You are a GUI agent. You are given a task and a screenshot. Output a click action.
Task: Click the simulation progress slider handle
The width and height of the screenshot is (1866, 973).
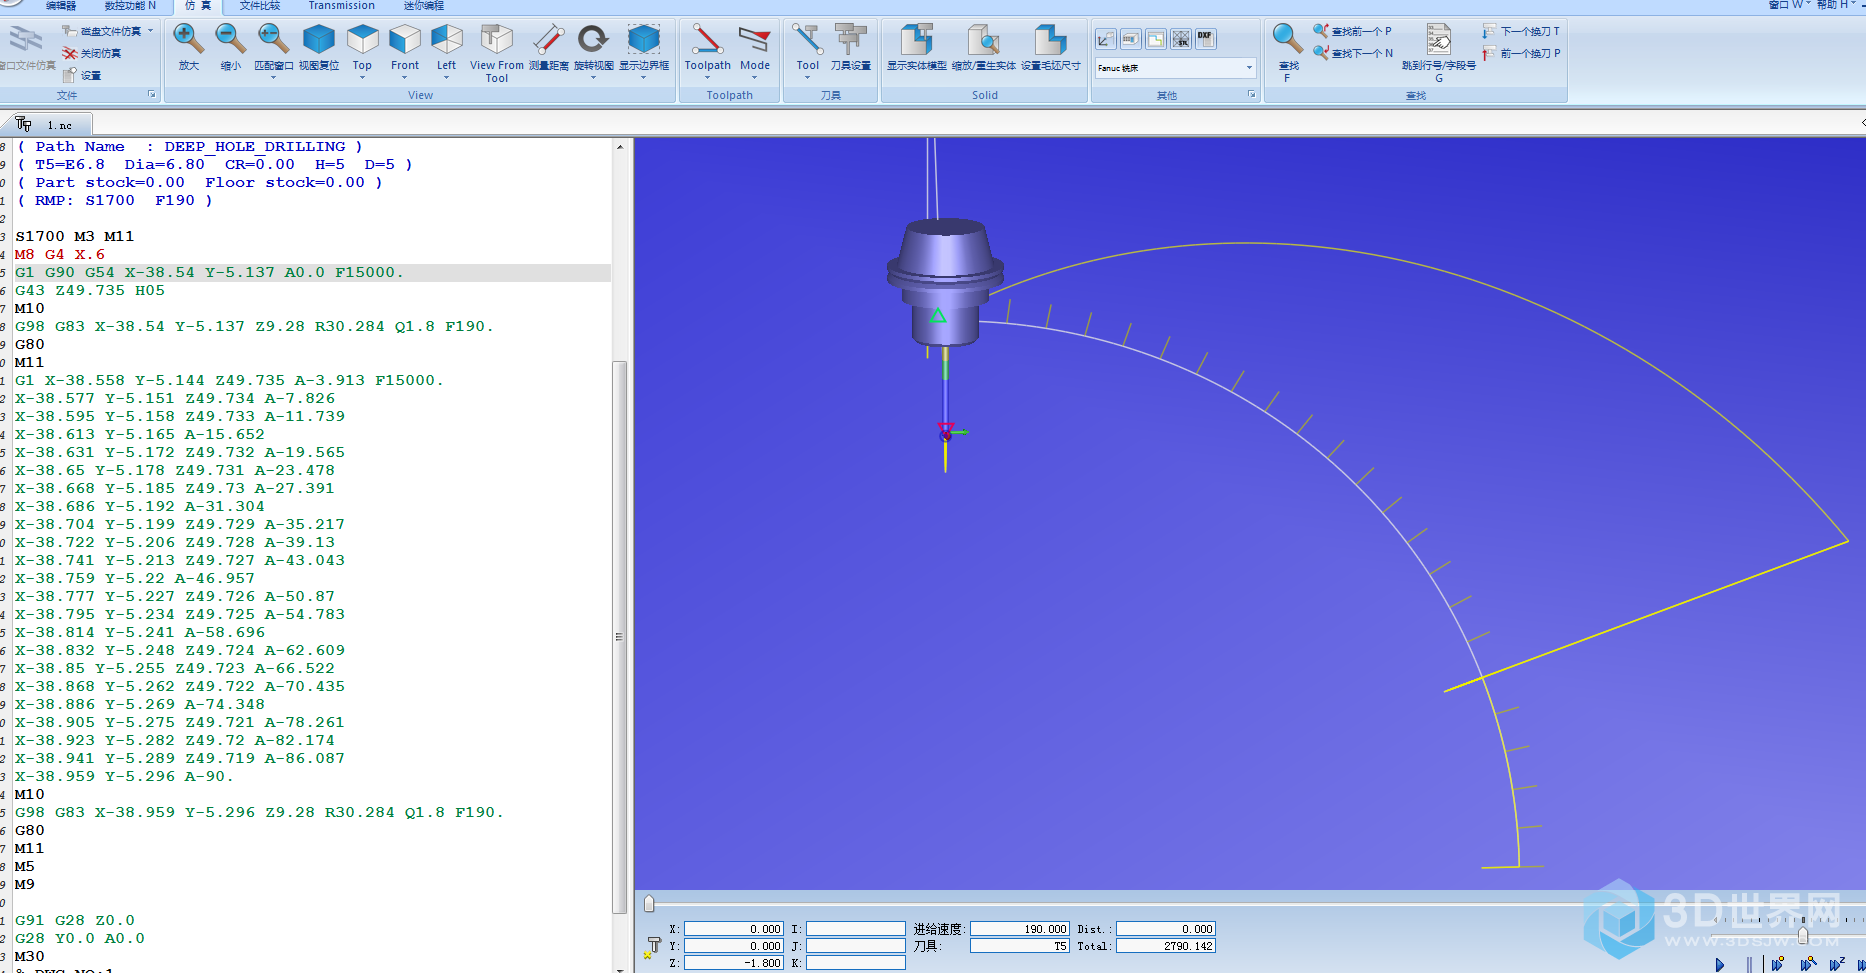(649, 904)
